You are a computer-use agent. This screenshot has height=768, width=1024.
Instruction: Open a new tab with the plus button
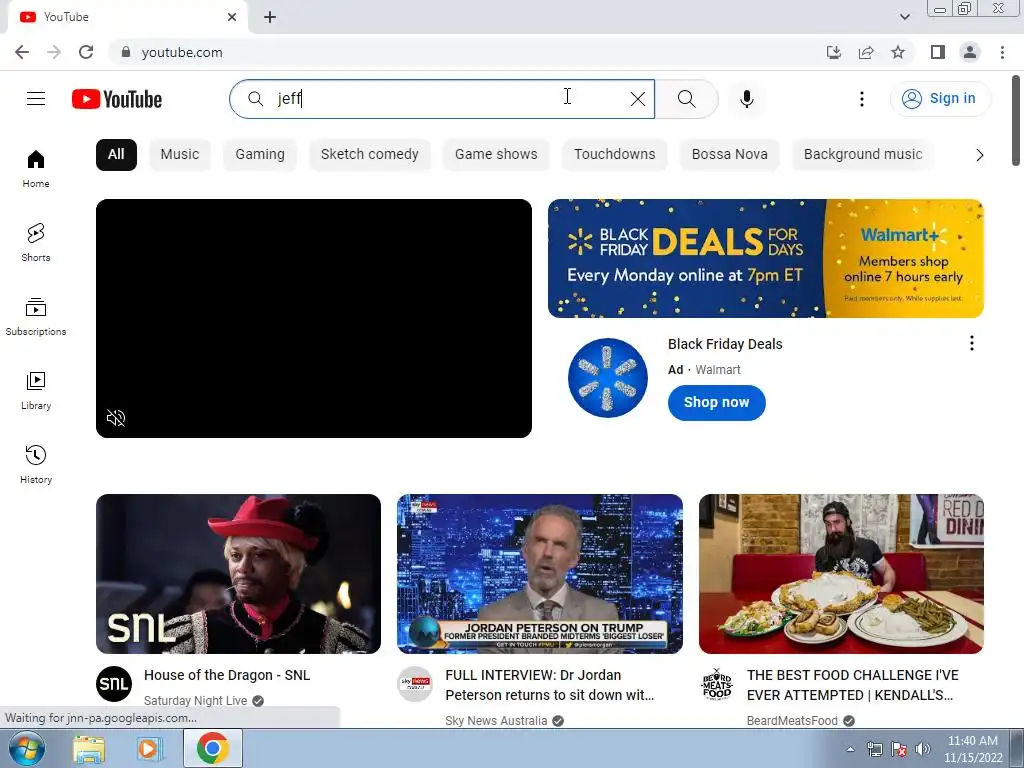tap(270, 17)
